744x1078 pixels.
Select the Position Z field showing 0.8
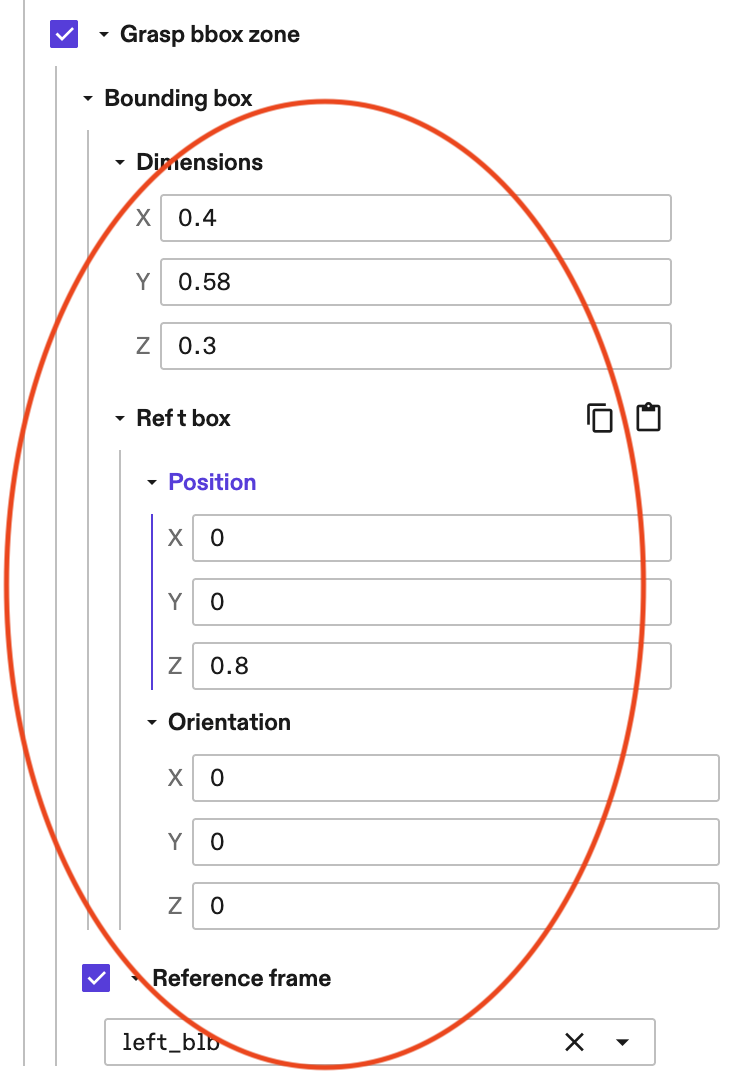431,665
